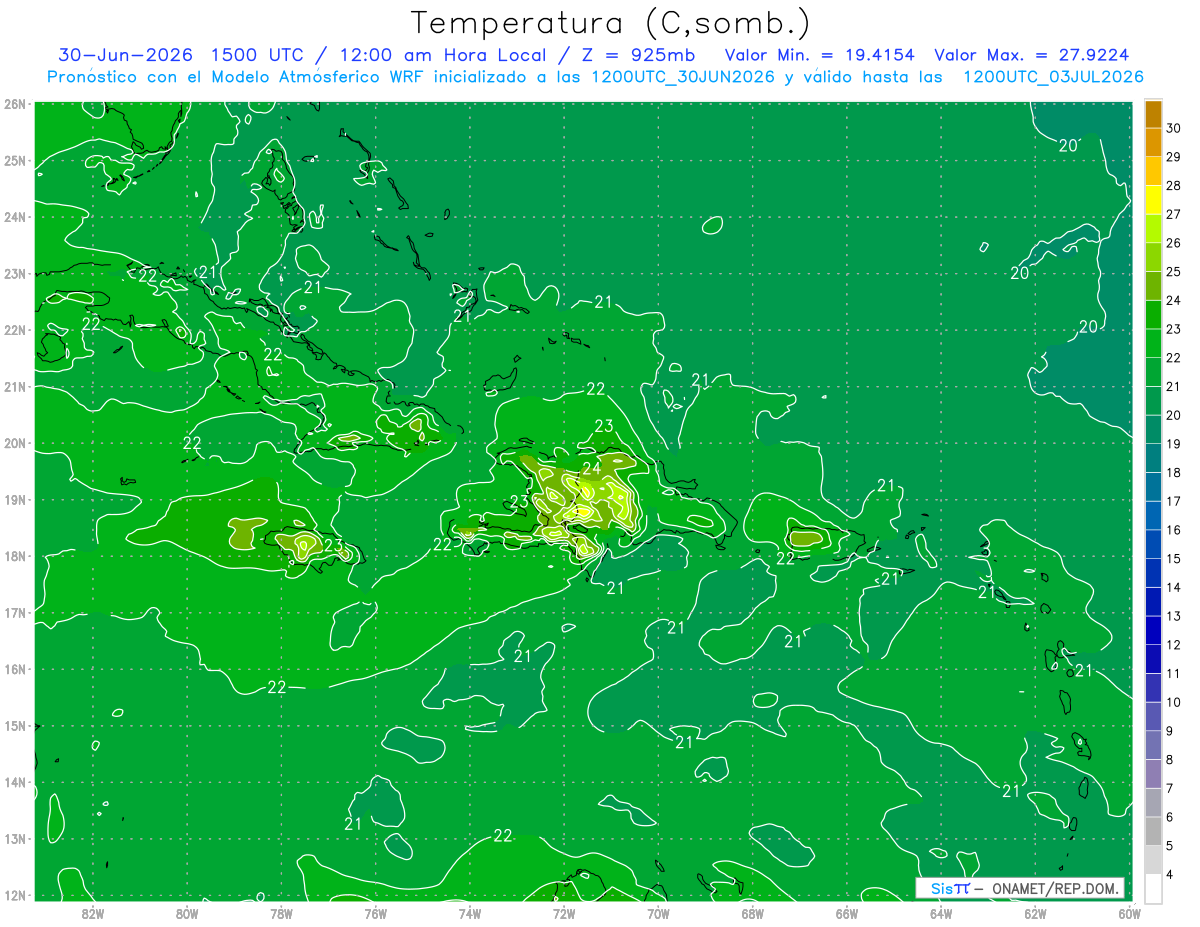Viewport: 1200px width, 927px height.
Task: Click legend value 15 on the color scale
Action: 1173,559
